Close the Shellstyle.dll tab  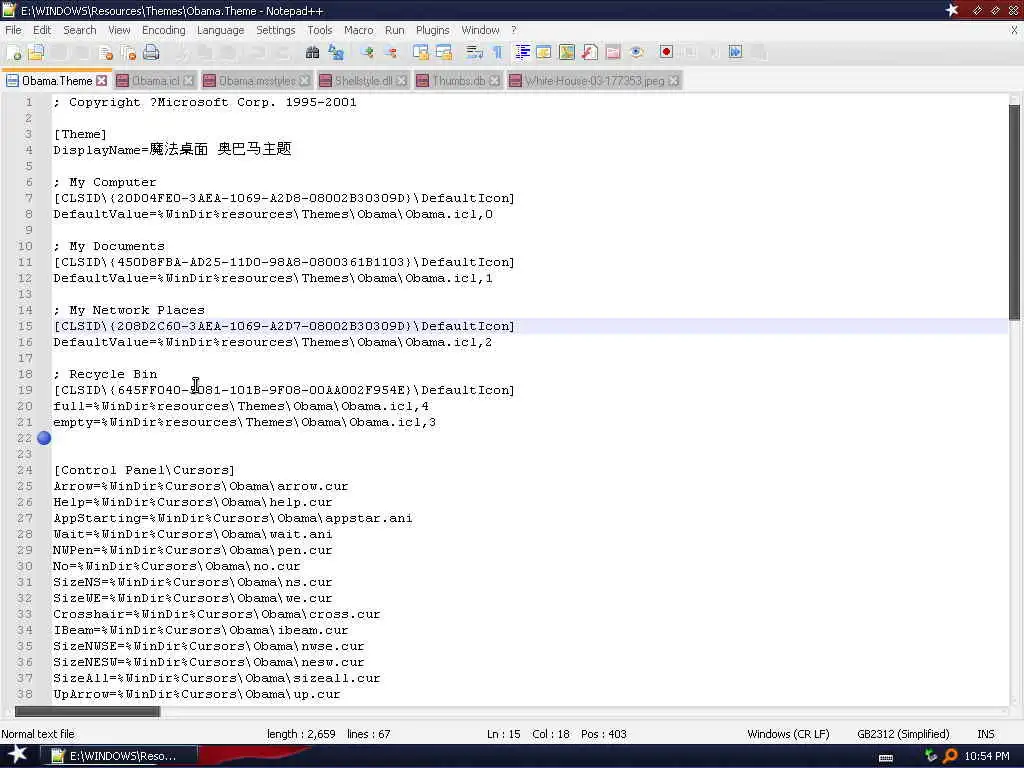tap(402, 80)
